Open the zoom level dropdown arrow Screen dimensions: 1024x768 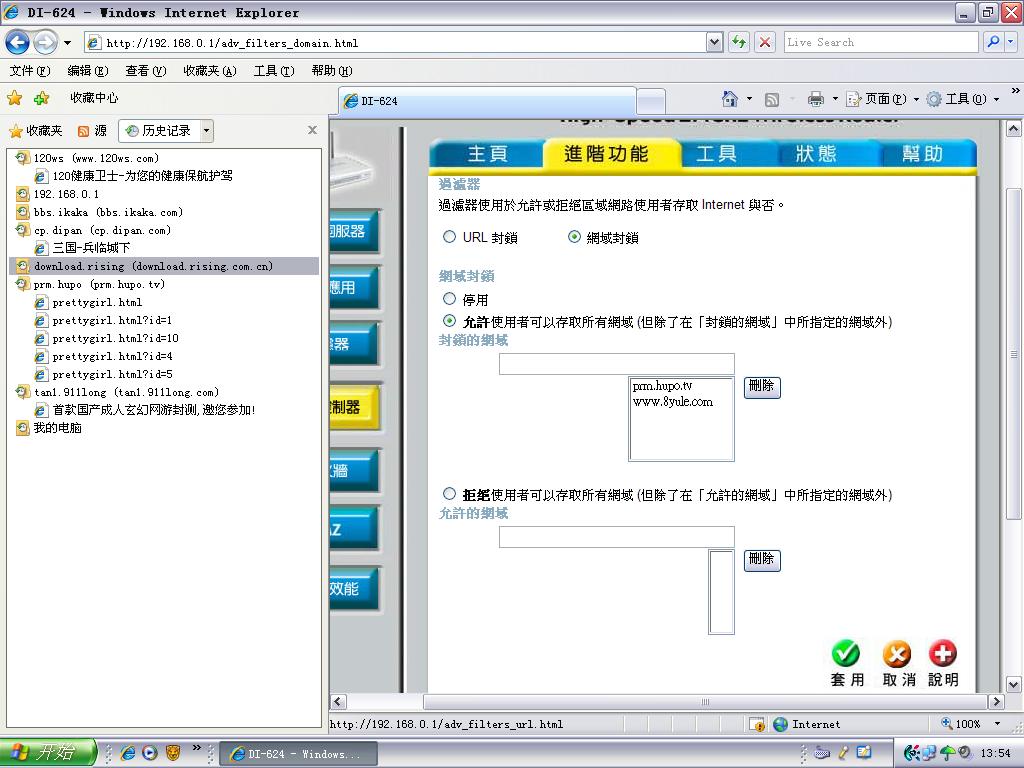click(997, 724)
